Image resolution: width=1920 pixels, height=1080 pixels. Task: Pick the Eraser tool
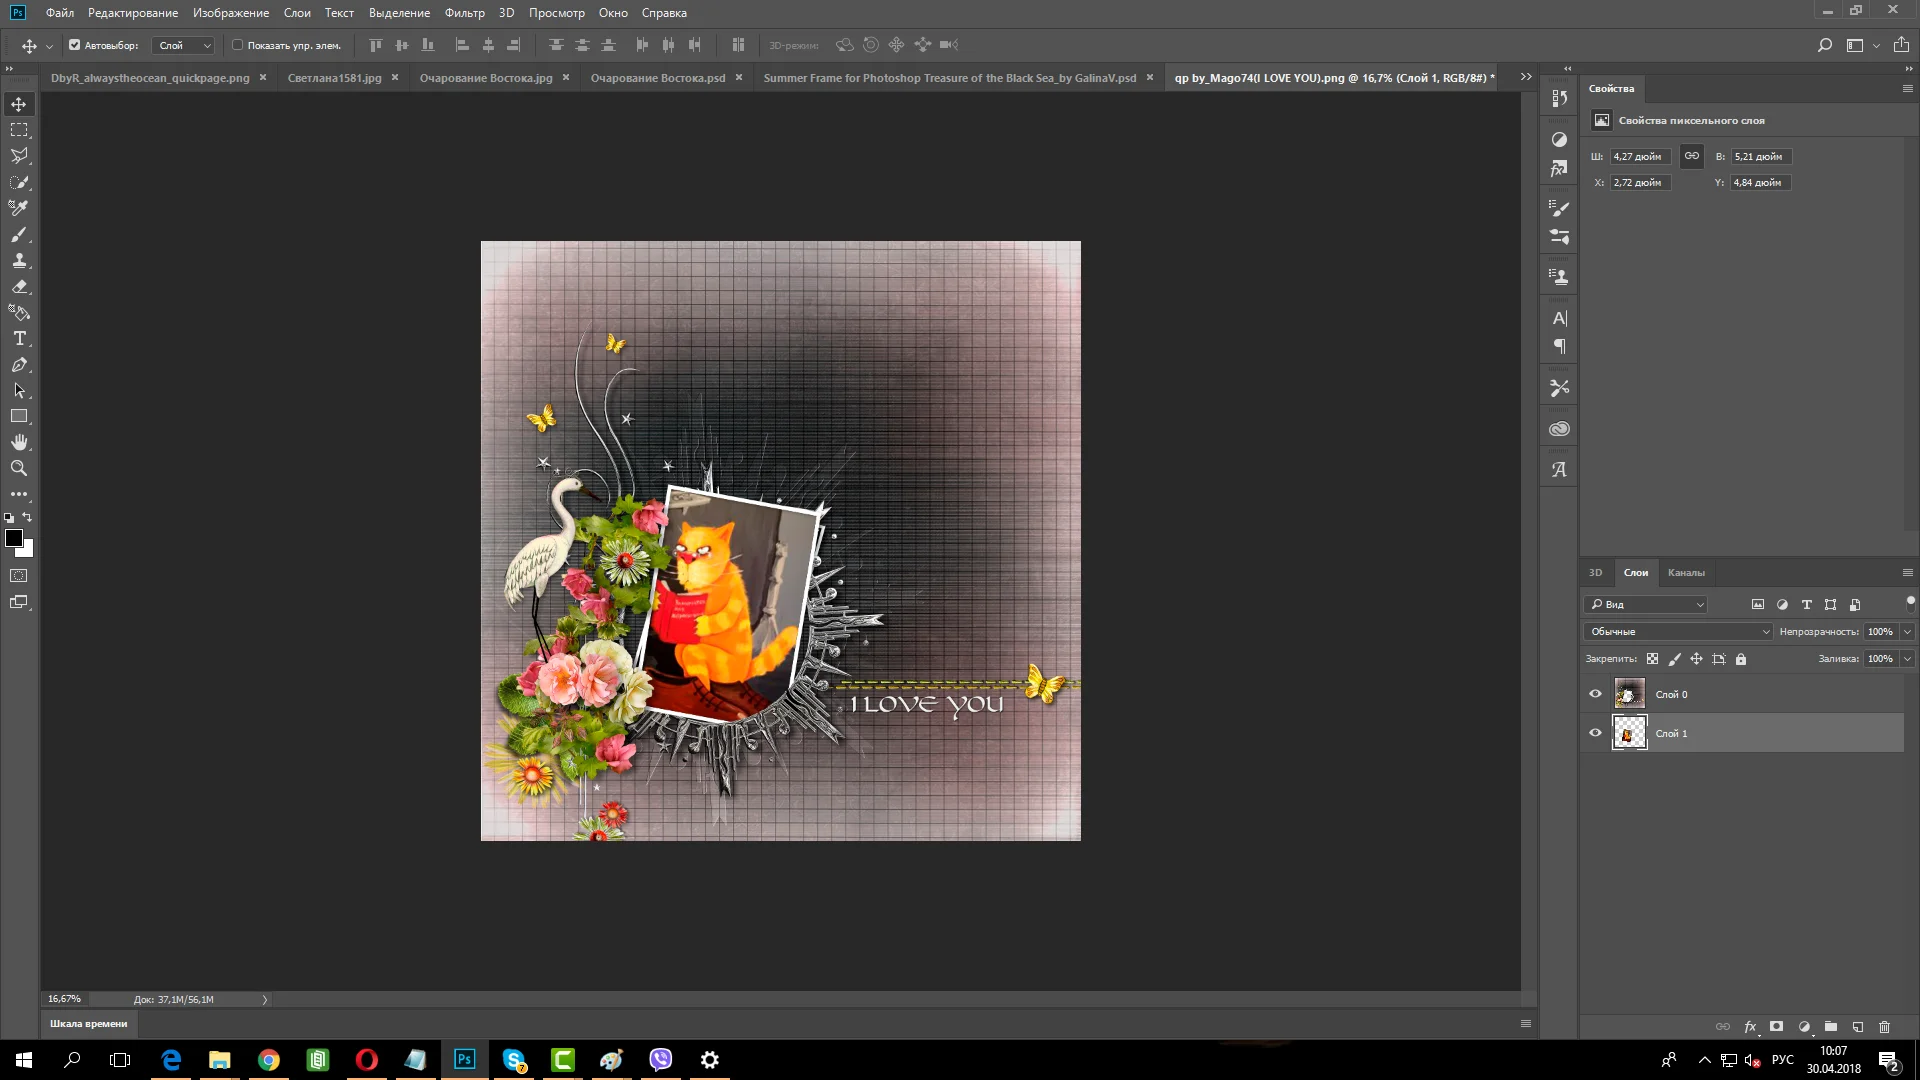(19, 286)
